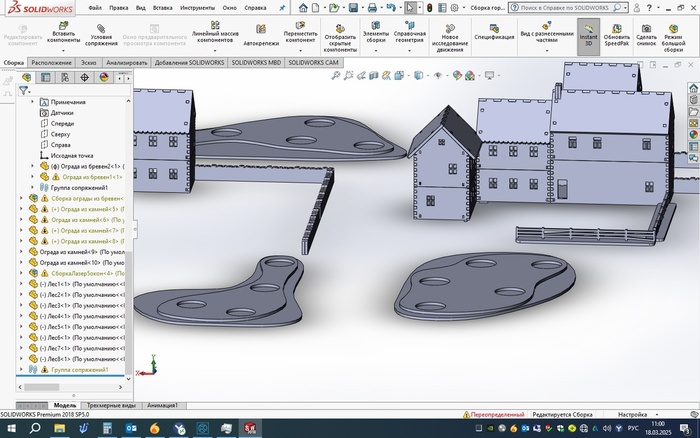Expand the Лес1<1> component in the tree
The image size is (700, 438).
[x=23, y=284]
